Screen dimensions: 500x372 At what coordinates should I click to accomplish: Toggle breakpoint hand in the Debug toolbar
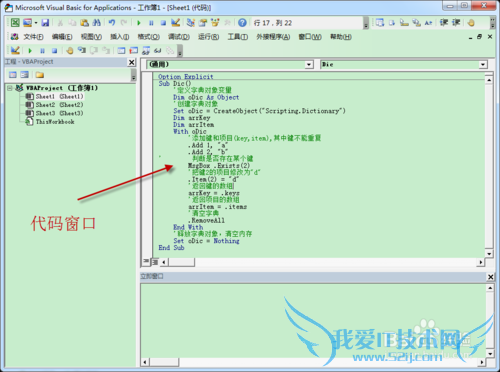70,50
